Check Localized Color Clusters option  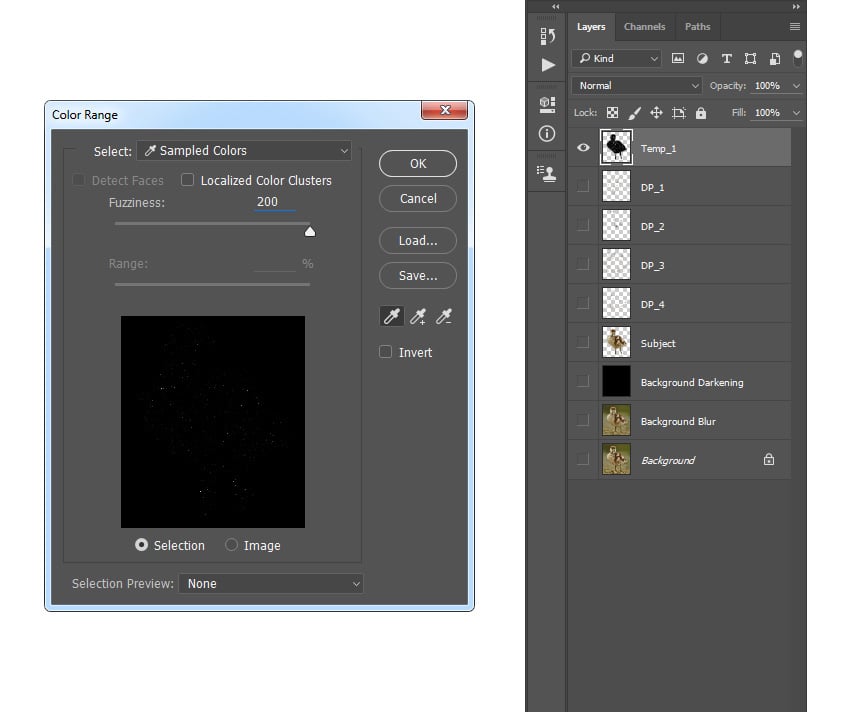point(187,180)
